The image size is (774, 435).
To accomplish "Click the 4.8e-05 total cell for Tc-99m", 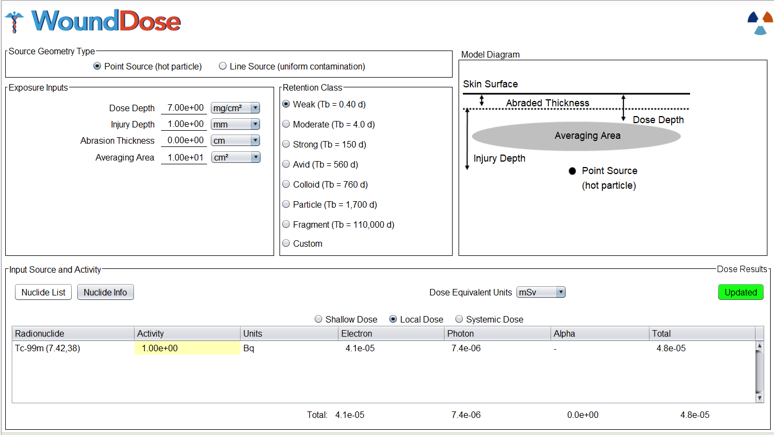I will click(702, 348).
